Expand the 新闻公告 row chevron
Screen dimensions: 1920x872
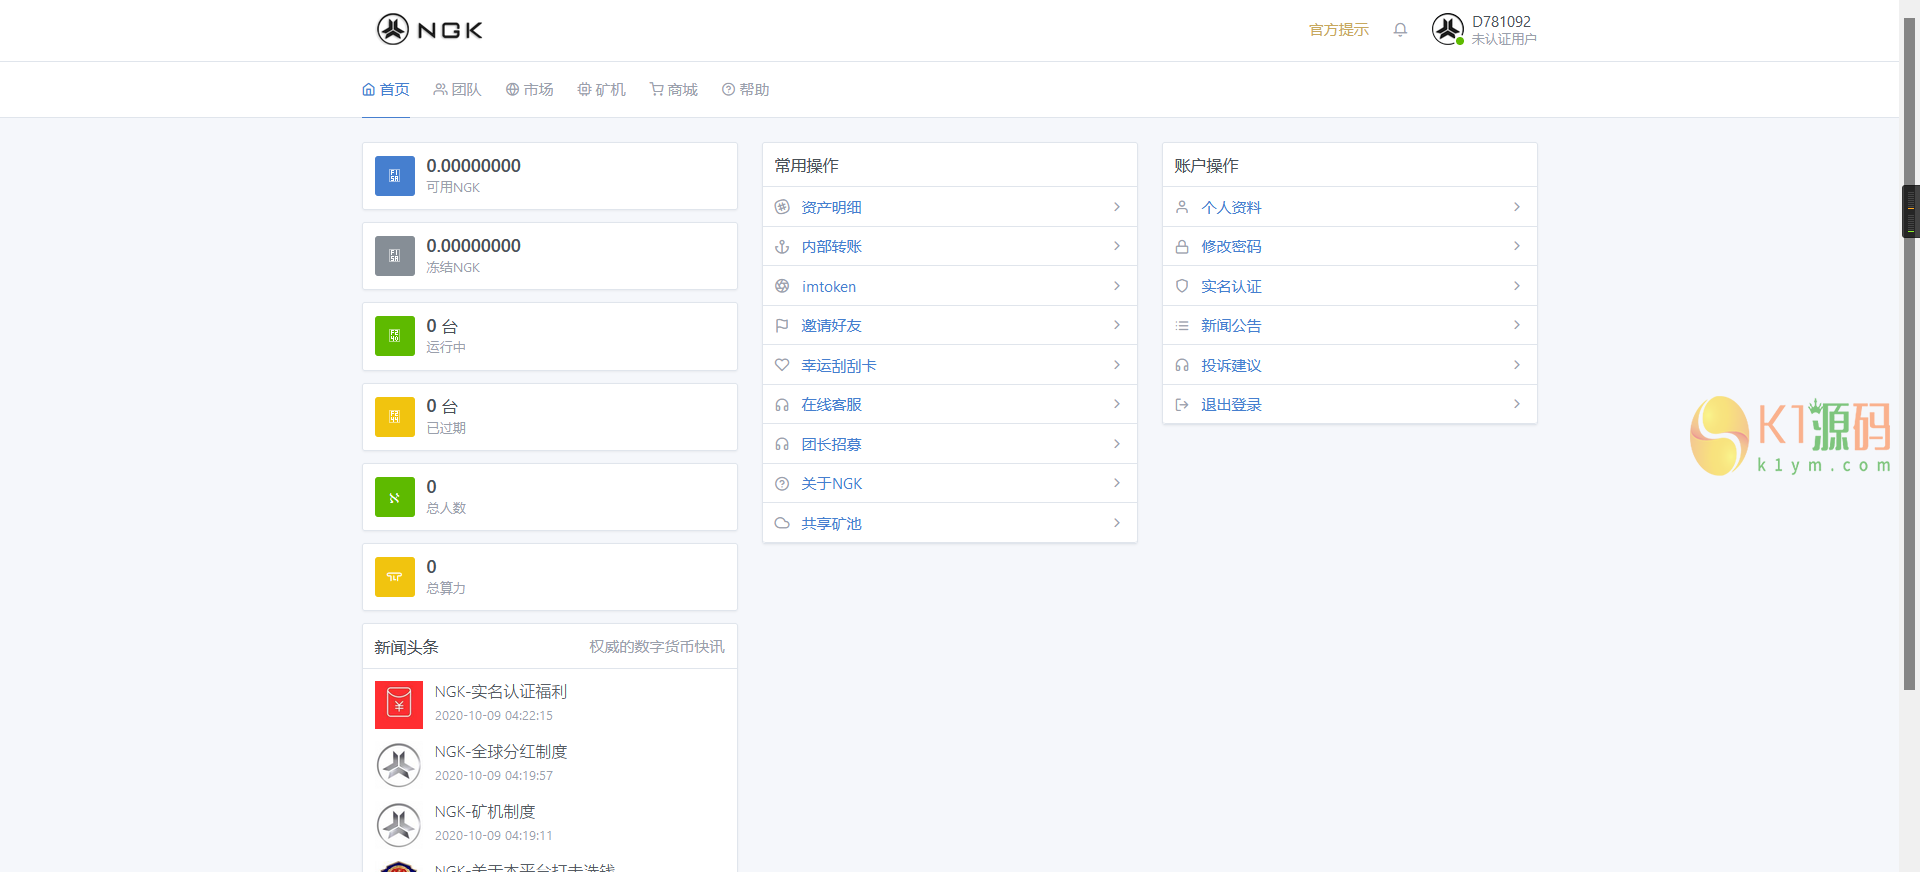click(1517, 325)
